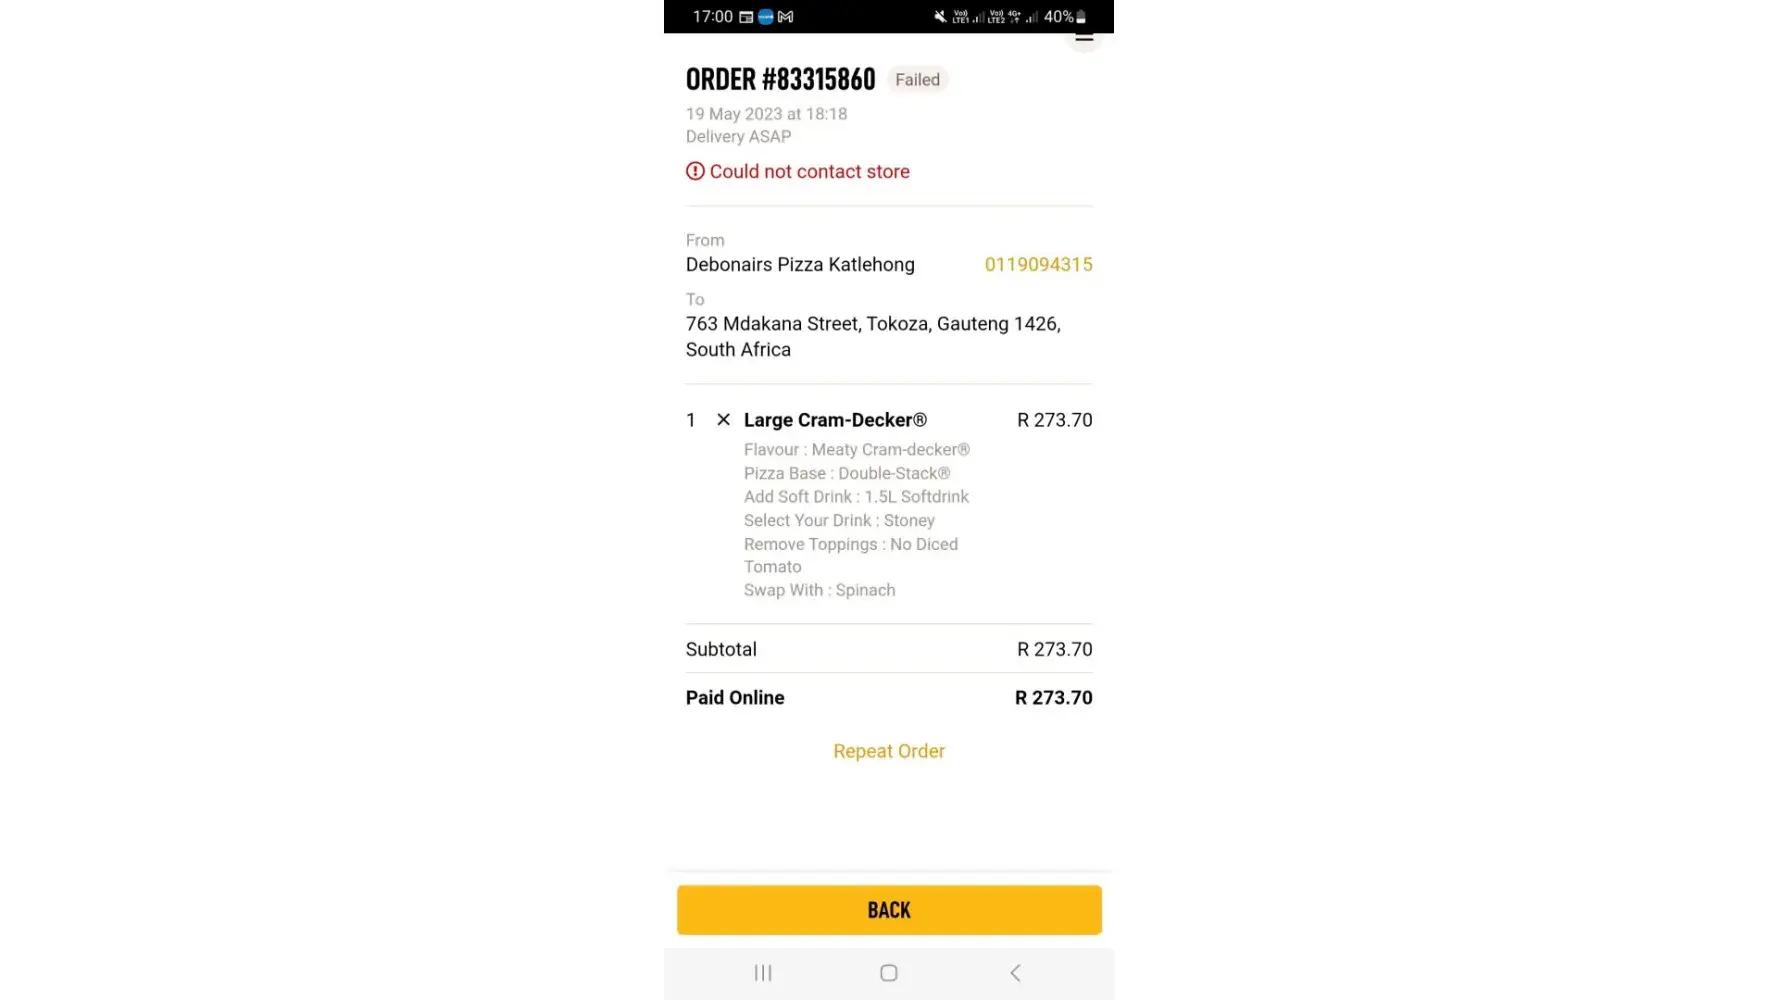The height and width of the screenshot is (1000, 1778).
Task: Tap the Failed status badge
Action: (917, 80)
